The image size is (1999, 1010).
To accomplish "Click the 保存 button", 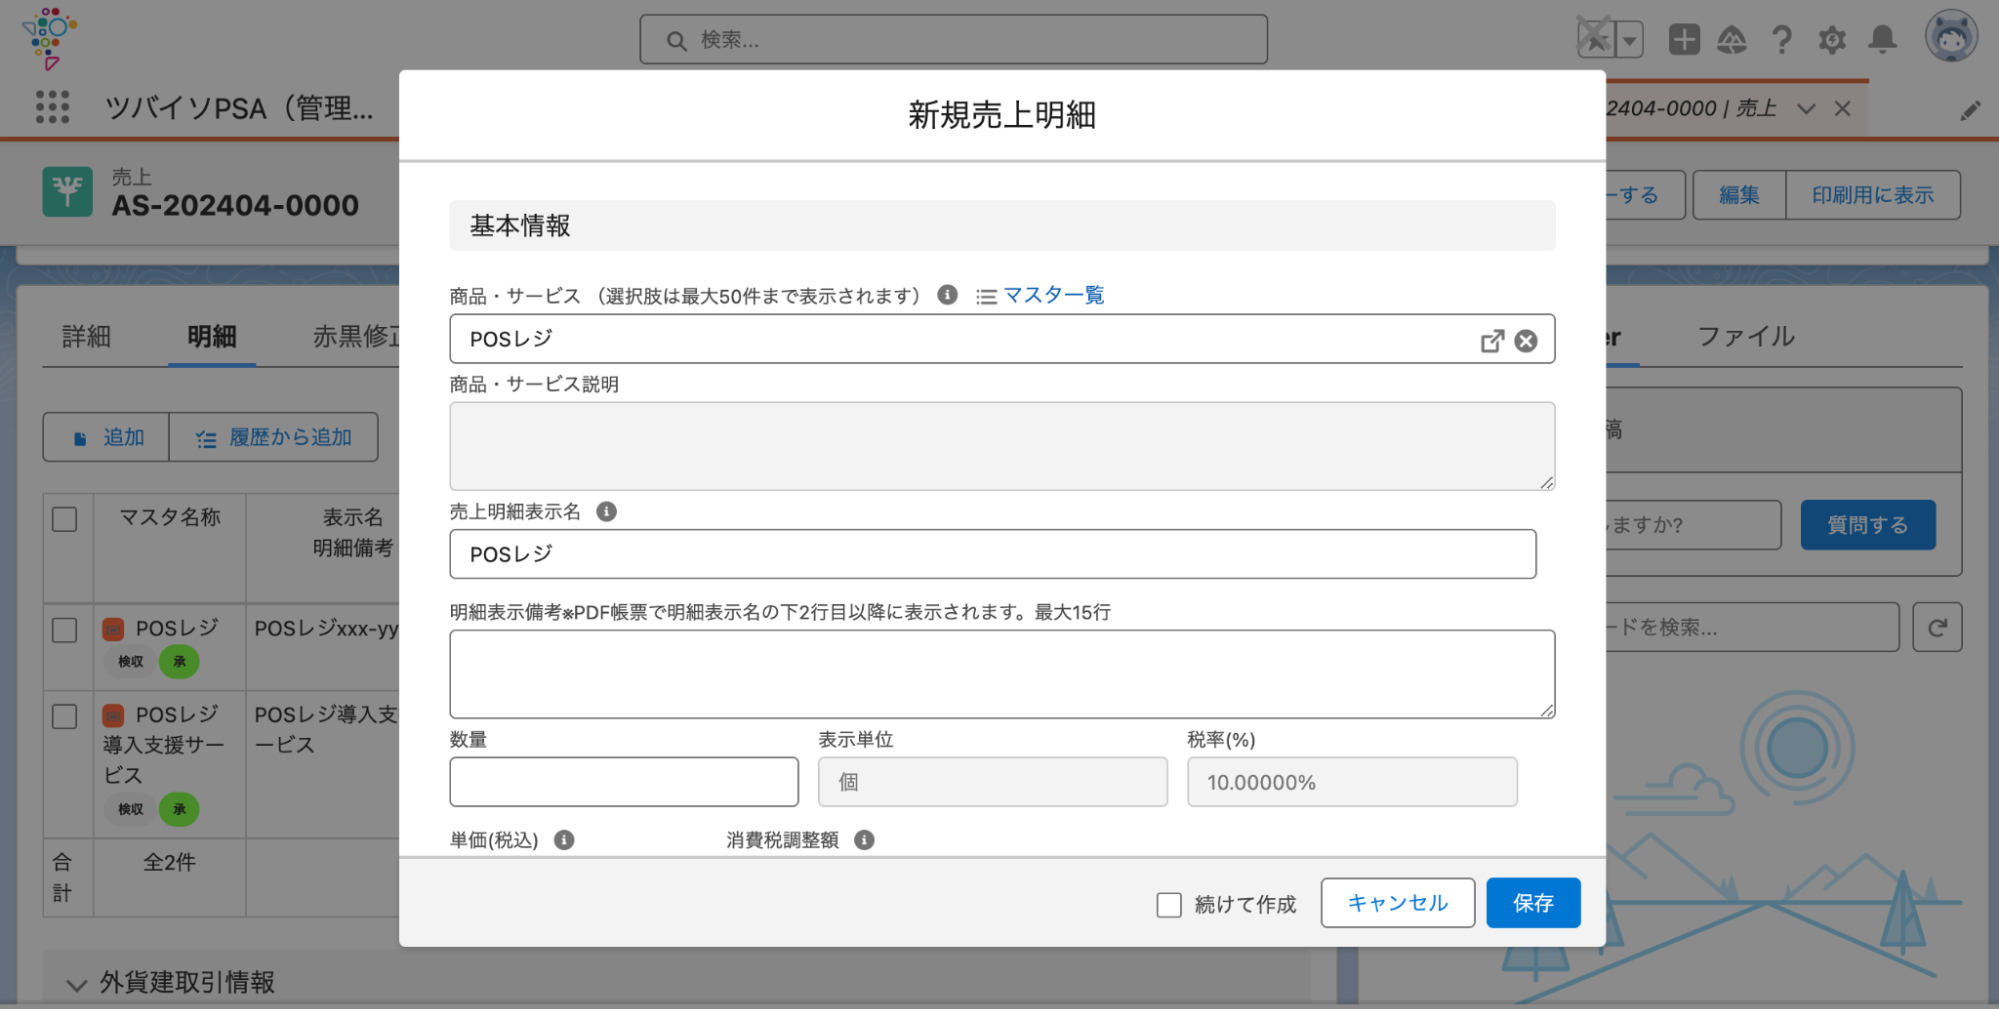I will (x=1533, y=903).
